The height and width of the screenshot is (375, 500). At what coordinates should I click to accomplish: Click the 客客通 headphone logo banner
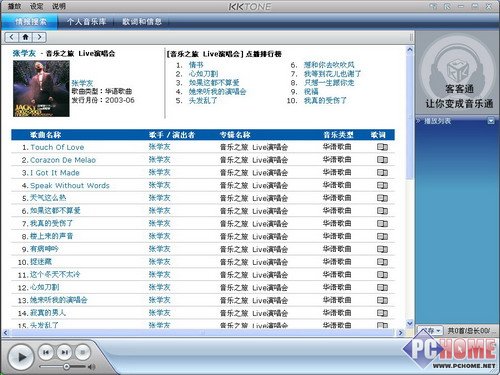(458, 72)
